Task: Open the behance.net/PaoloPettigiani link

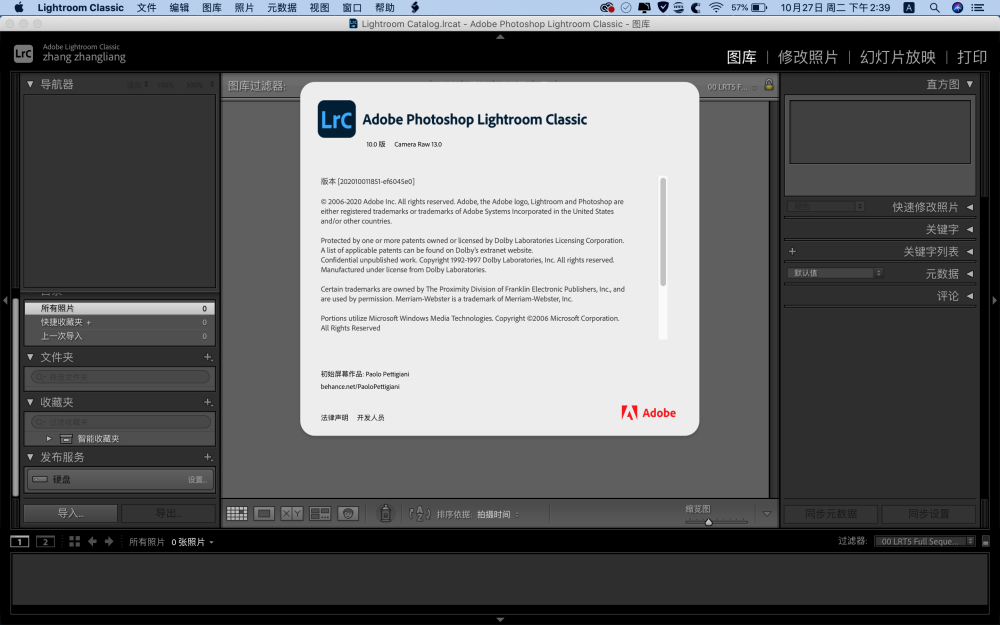Action: (x=360, y=386)
